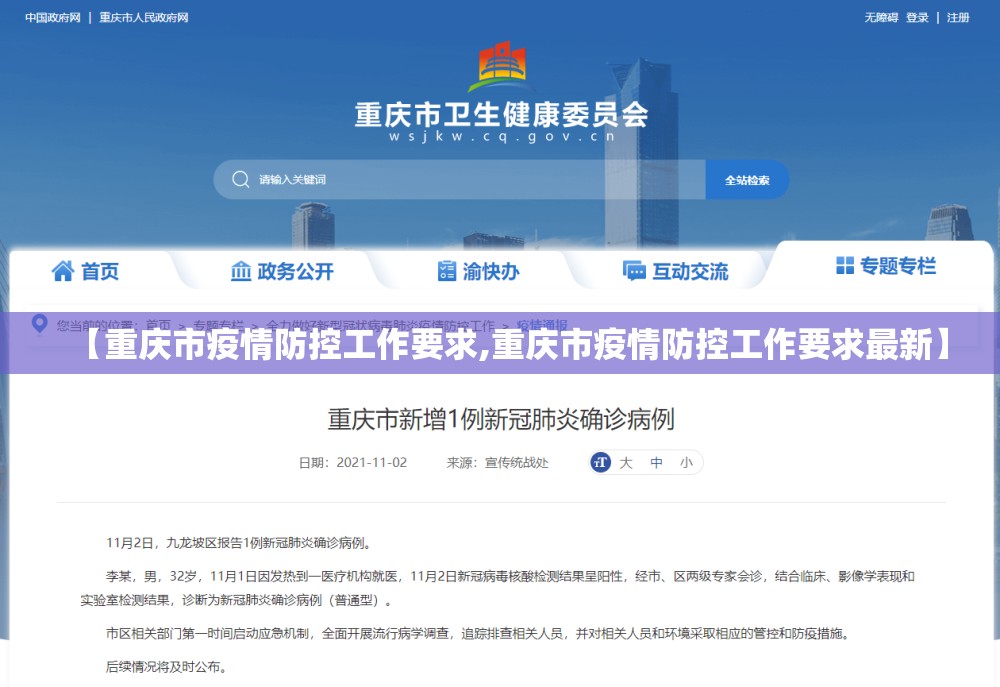
Task: Click the line 后续情况将及时公布
Action: [166, 667]
